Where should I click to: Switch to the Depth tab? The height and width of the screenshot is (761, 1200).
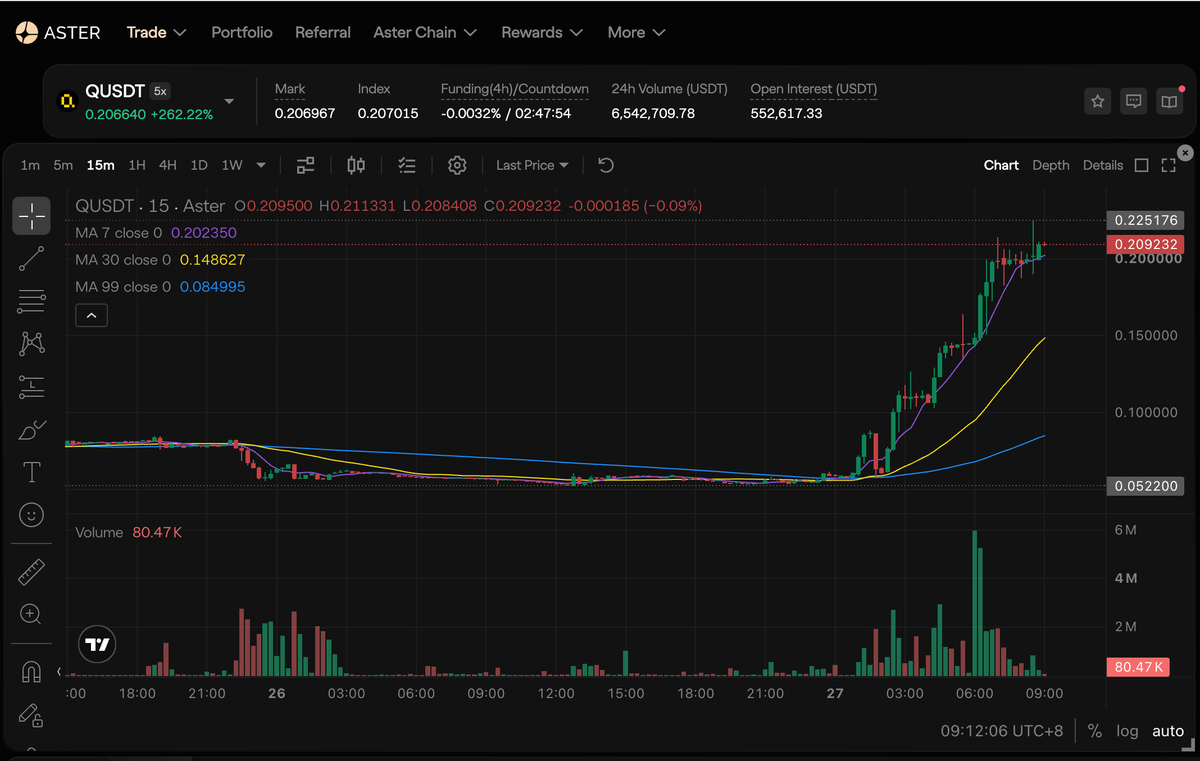(1051, 165)
